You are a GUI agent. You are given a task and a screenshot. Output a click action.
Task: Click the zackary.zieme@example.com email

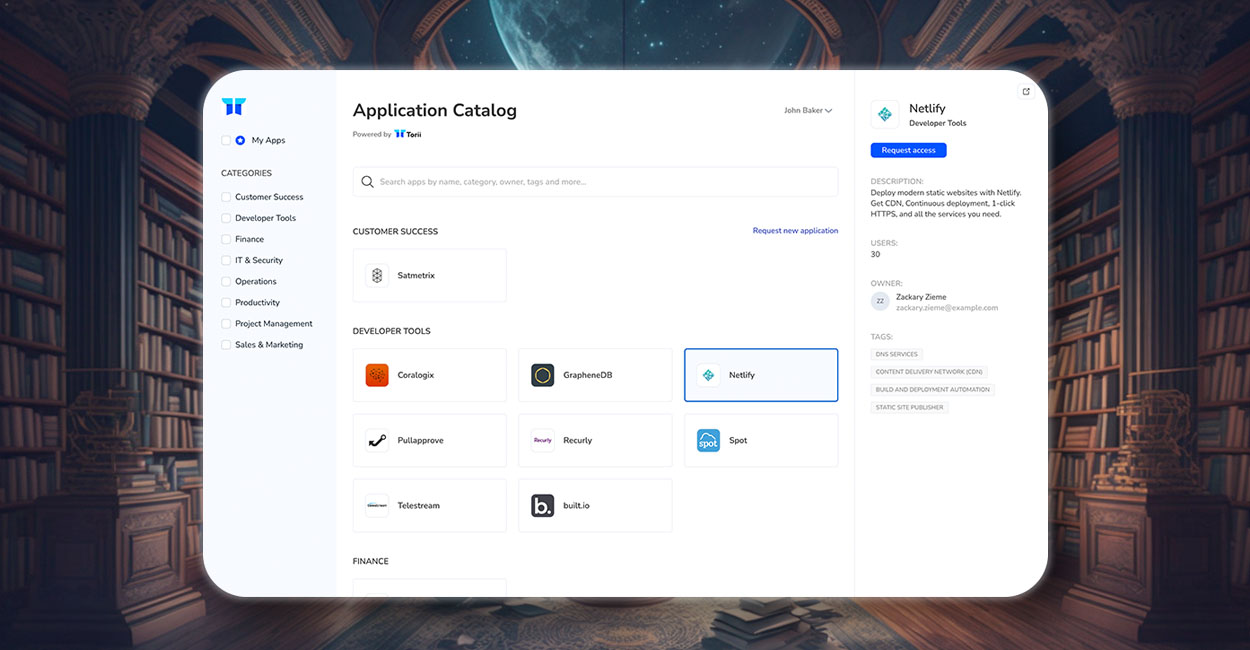click(947, 308)
